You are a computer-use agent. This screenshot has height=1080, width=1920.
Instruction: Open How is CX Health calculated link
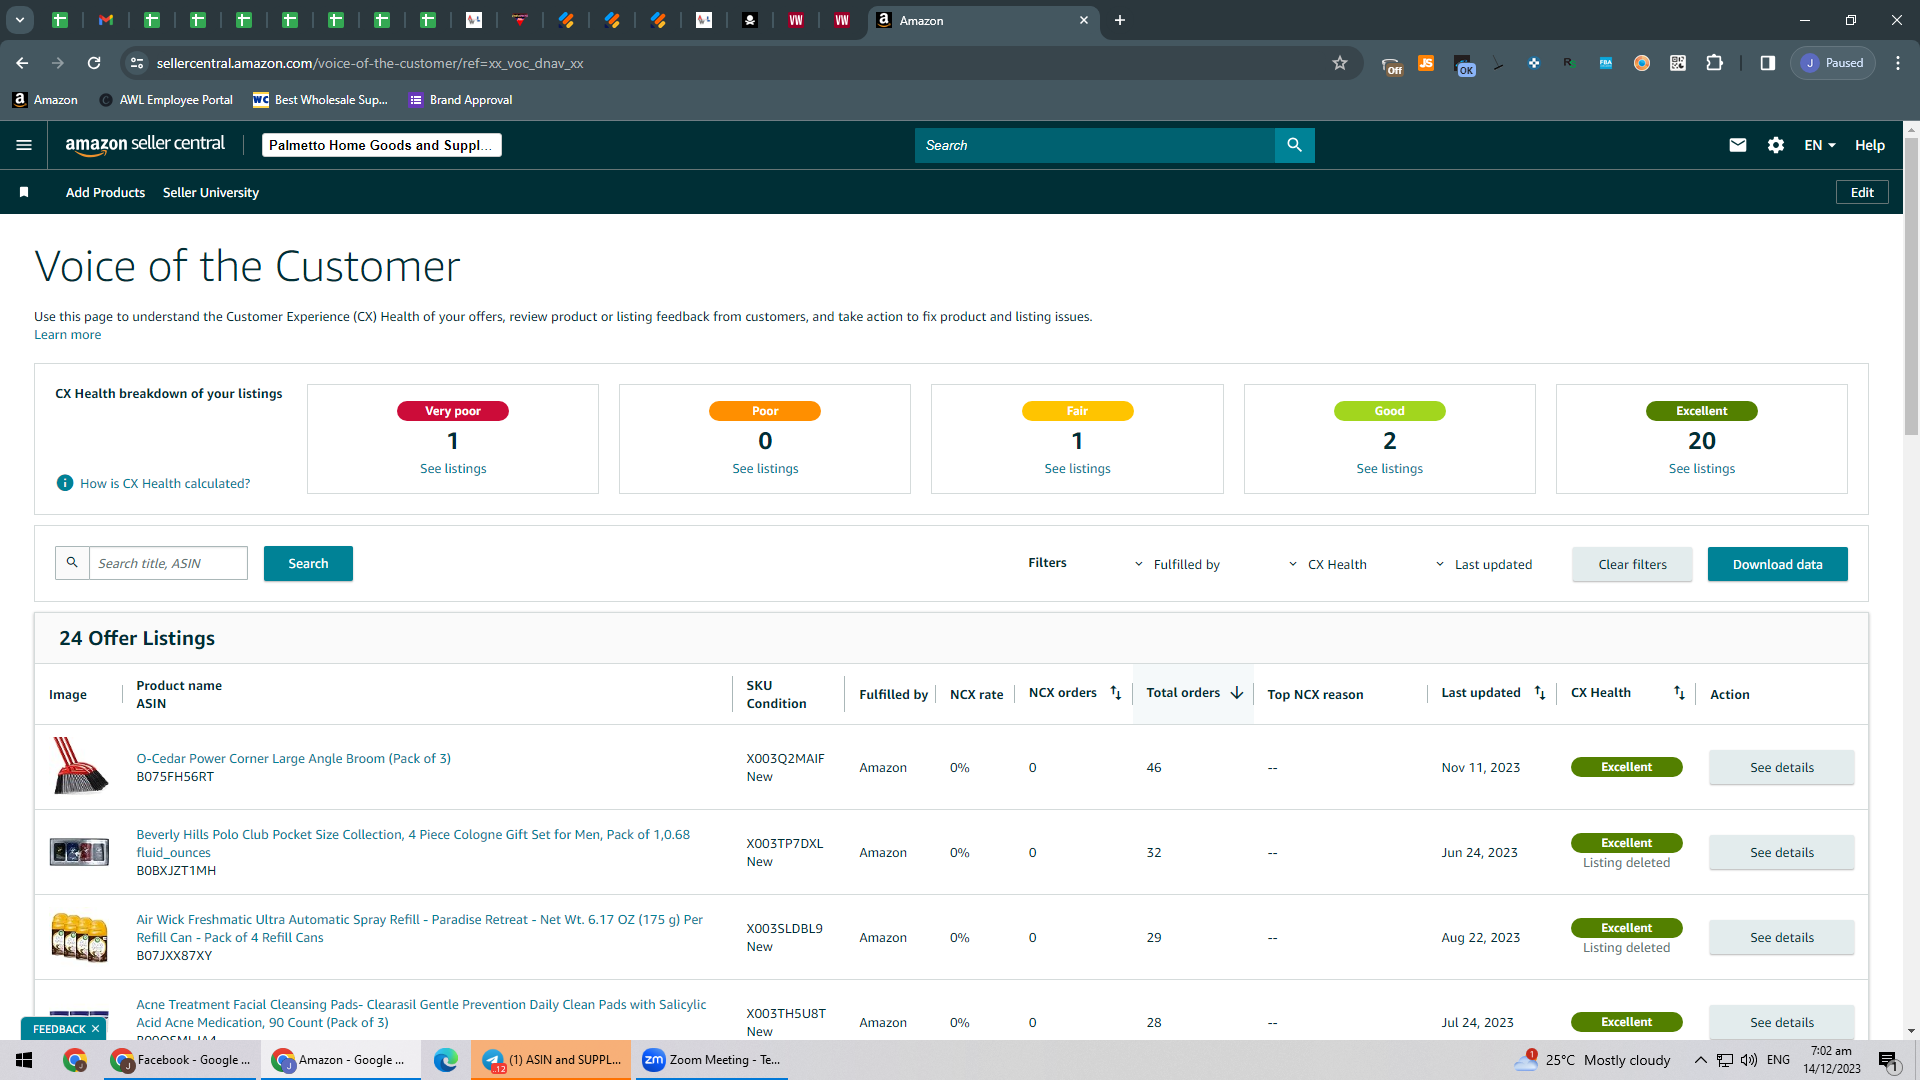(x=165, y=483)
